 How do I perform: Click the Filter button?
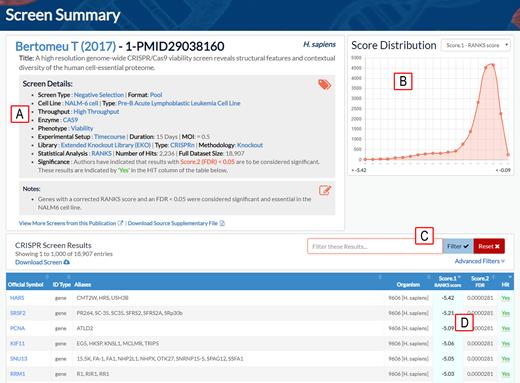458,246
